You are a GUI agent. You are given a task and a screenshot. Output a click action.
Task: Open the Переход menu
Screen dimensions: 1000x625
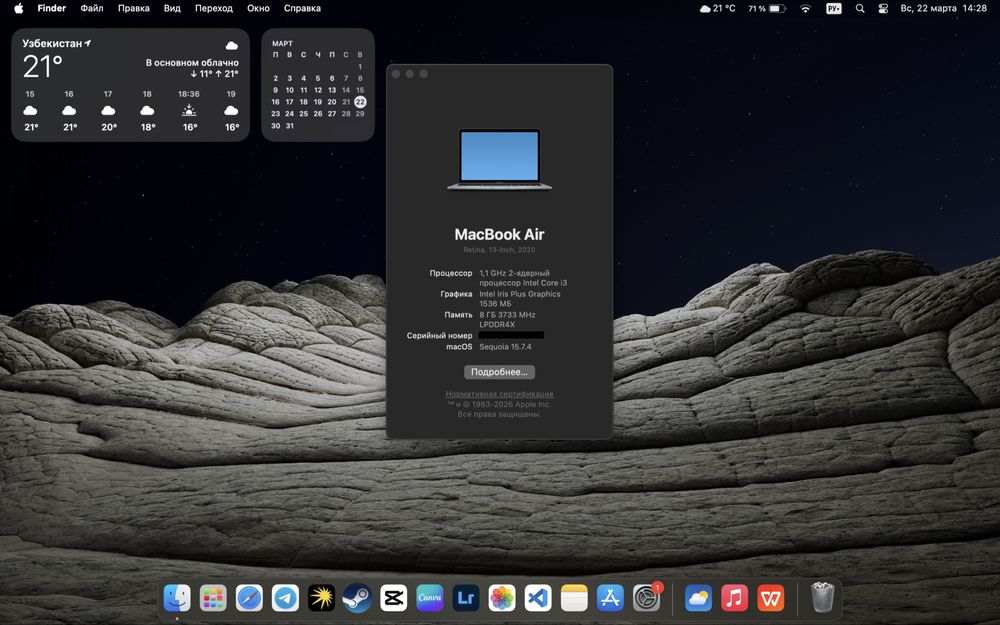[x=214, y=8]
